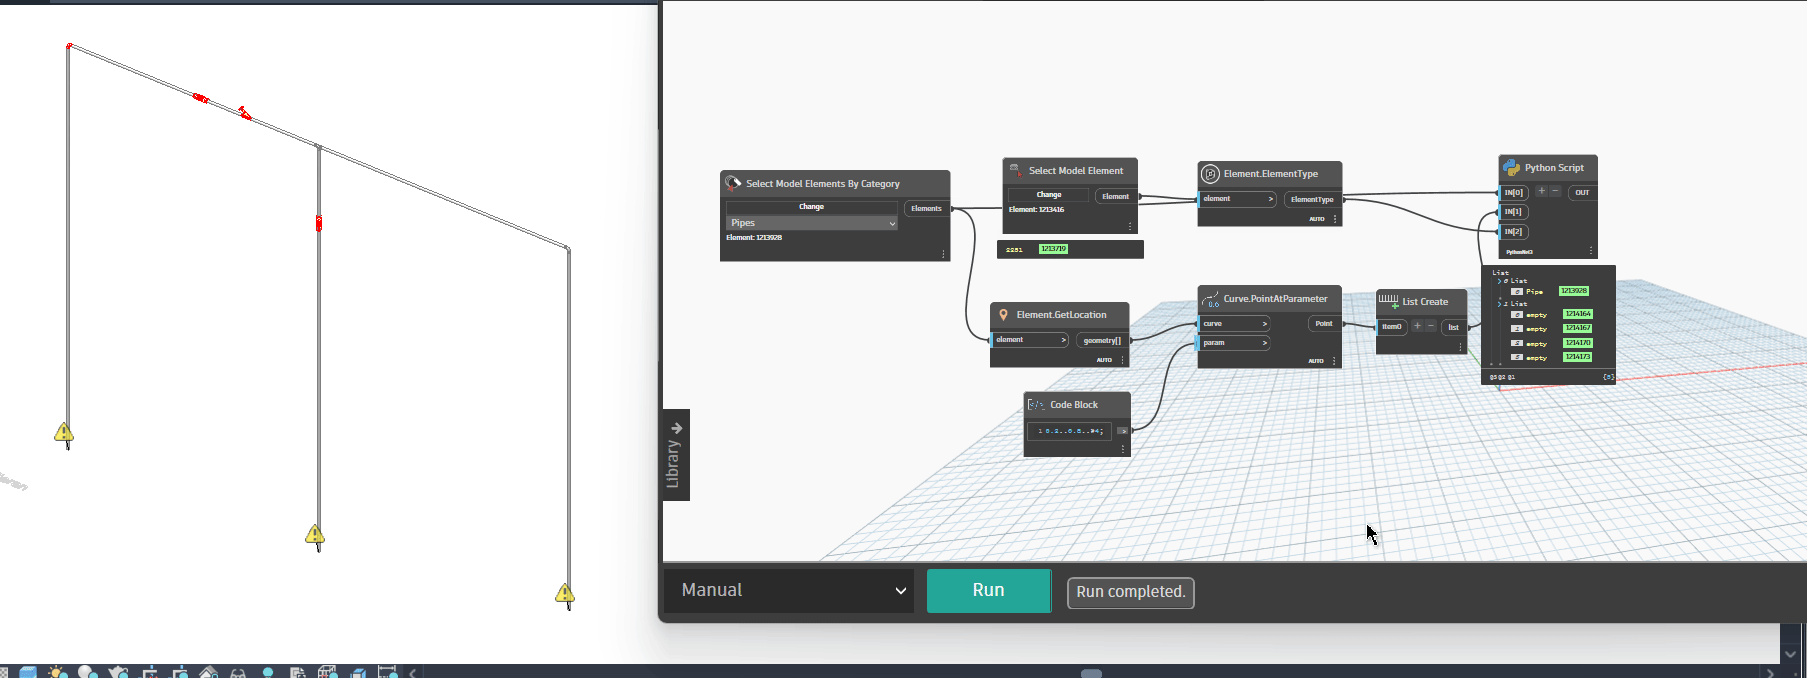Collapse the '1 List' entry in the watch preview
Screen dimensions: 1807x678
(1499, 303)
